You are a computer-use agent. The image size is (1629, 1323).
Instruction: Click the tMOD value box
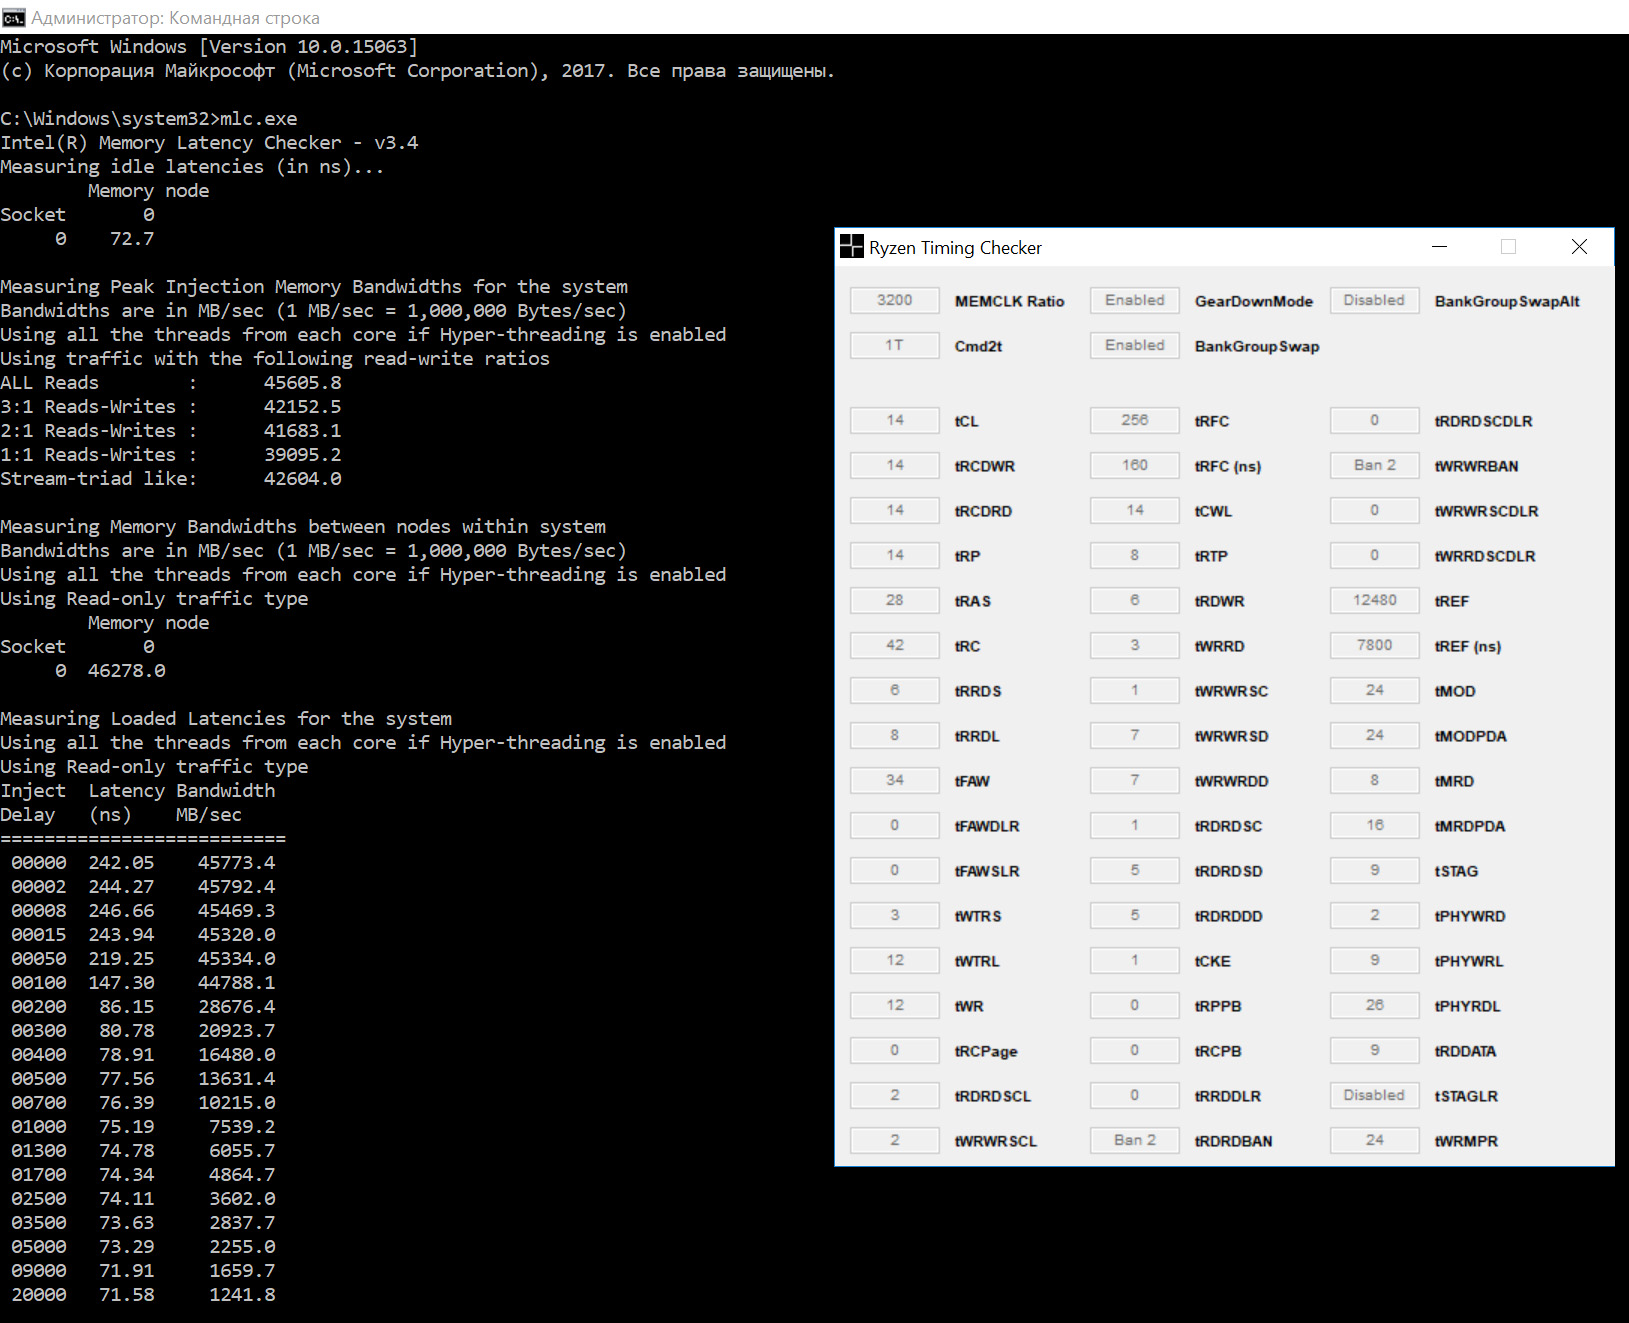point(1374,690)
